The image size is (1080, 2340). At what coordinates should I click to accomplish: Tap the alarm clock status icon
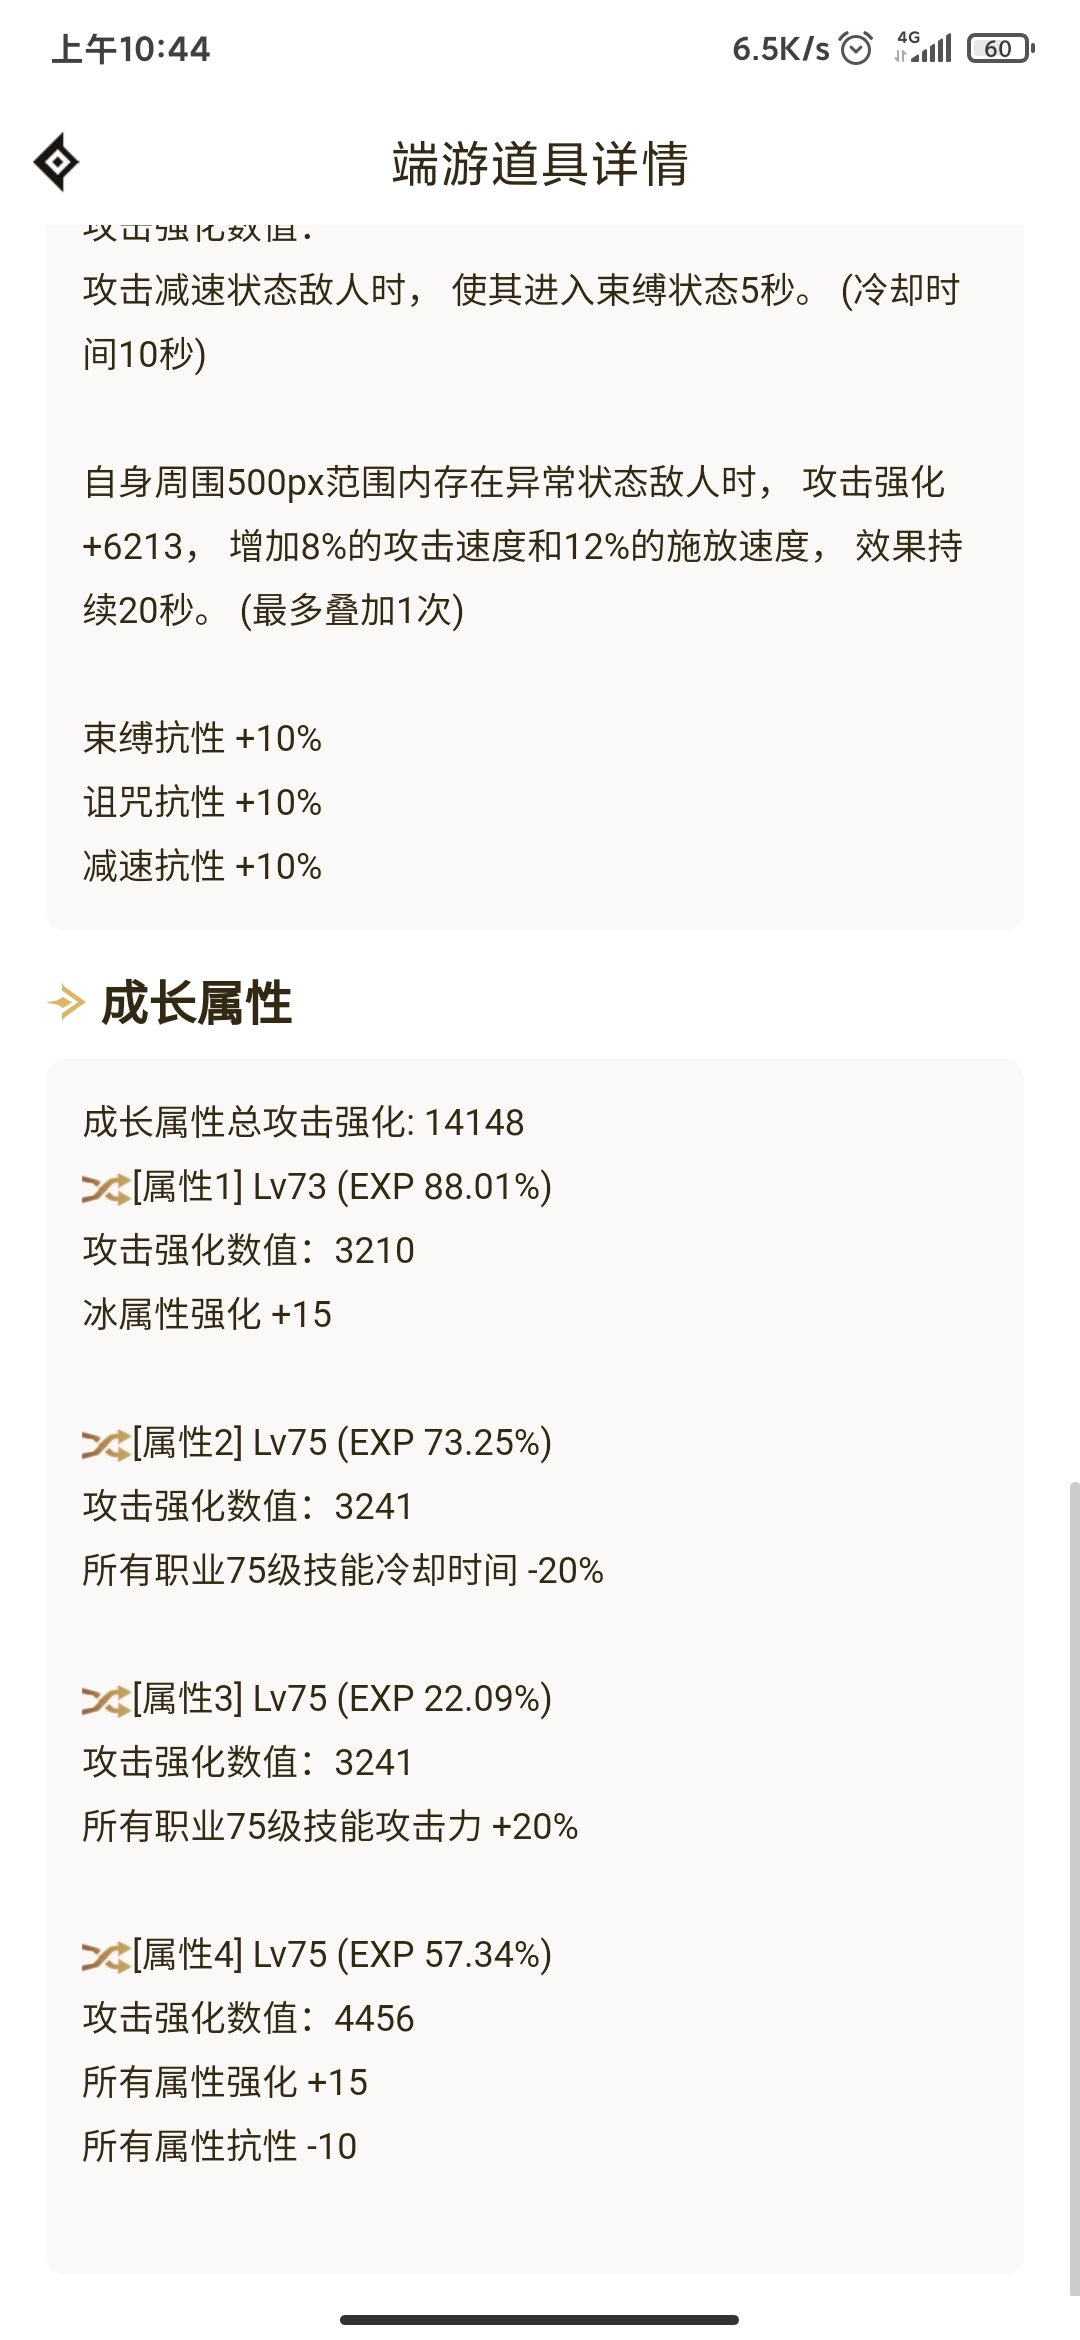tap(856, 48)
